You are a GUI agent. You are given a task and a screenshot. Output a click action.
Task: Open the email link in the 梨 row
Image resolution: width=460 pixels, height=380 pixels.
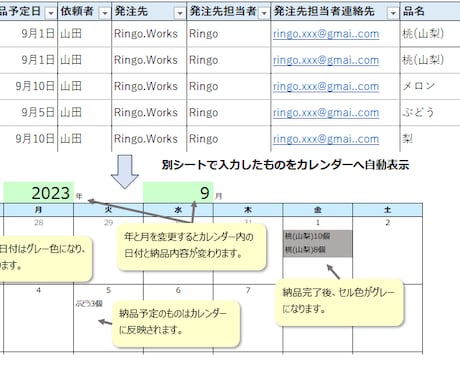(x=326, y=139)
